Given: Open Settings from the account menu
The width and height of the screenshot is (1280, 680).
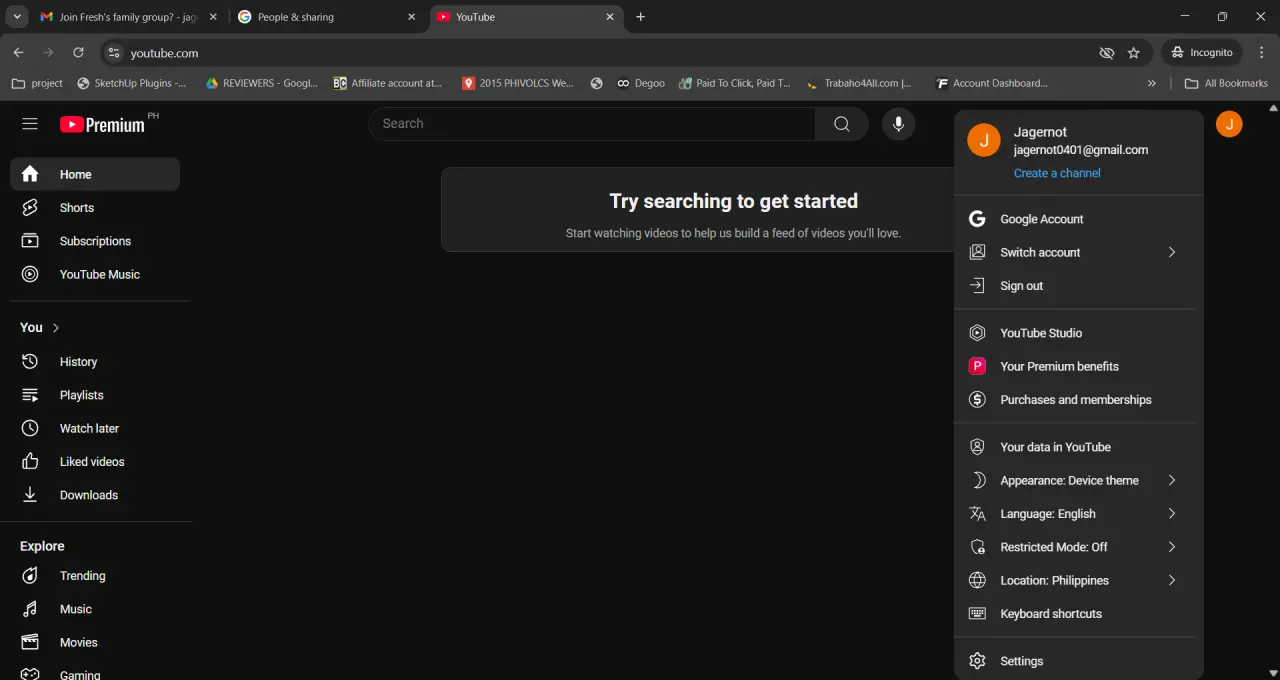Looking at the screenshot, I should pyautogui.click(x=1079, y=661).
